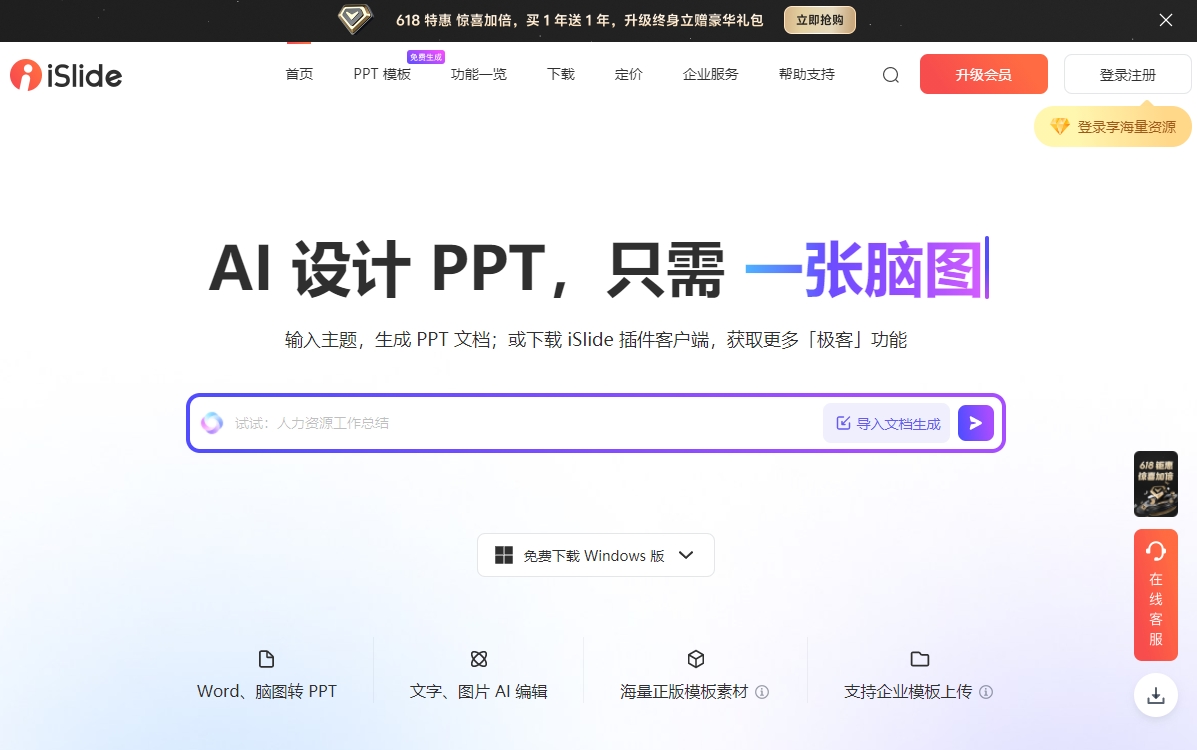Image resolution: width=1197 pixels, height=750 pixels.
Task: Click the cube icon above 海量正版模板素材
Action: click(695, 659)
